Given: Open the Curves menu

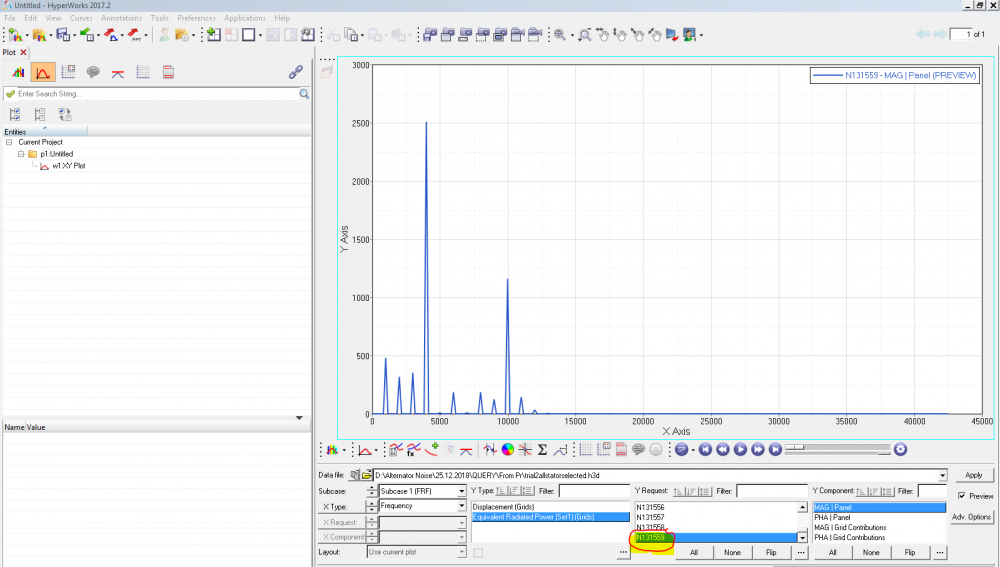Looking at the screenshot, I should tap(81, 18).
